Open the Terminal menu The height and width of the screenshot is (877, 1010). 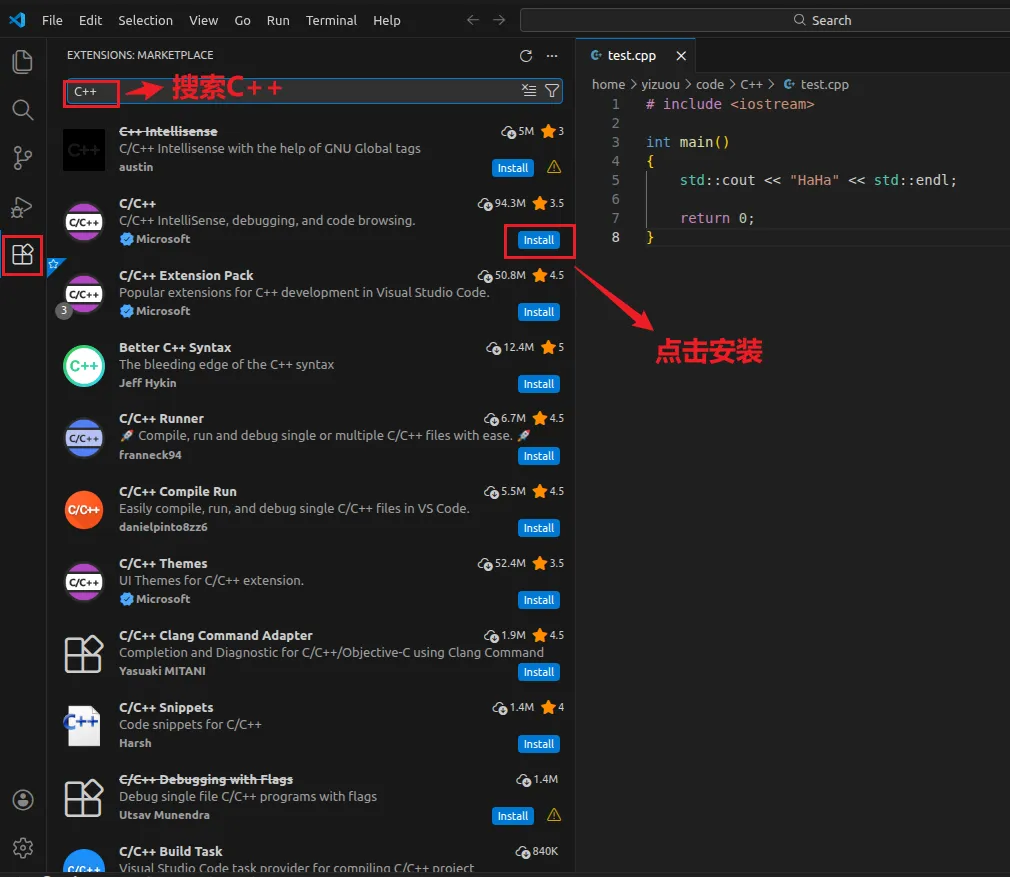pyautogui.click(x=331, y=20)
